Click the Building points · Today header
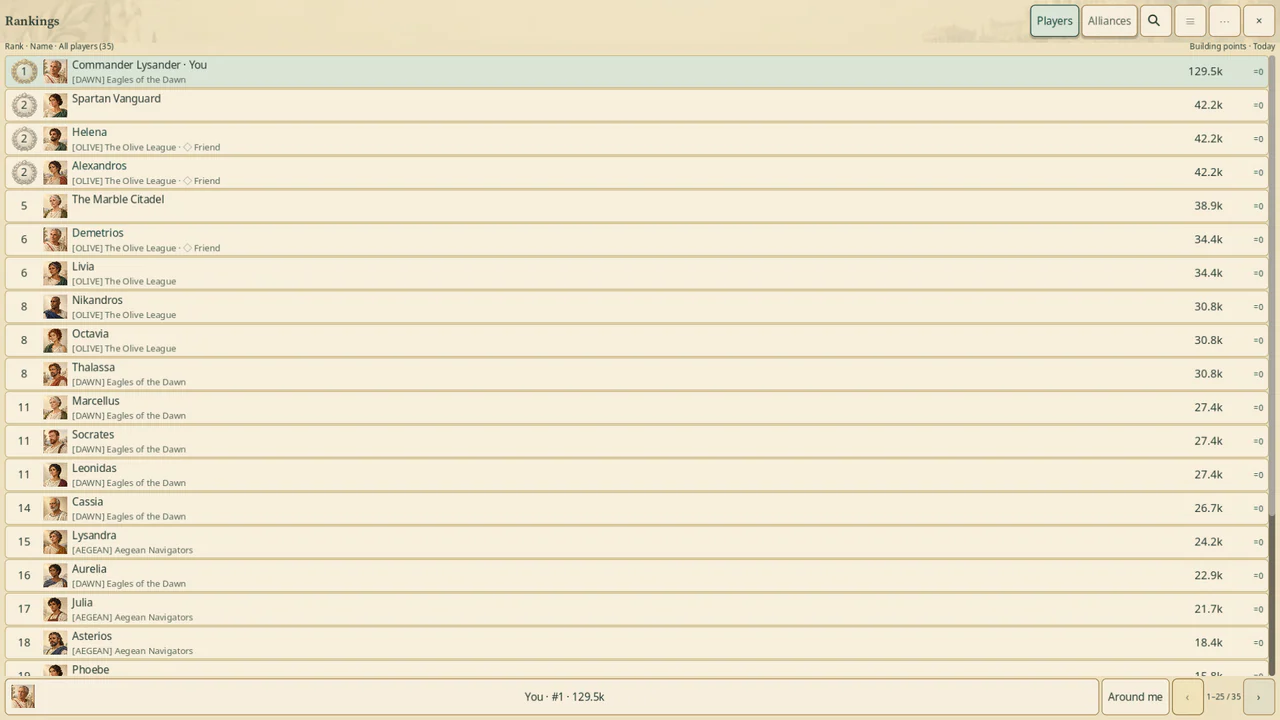The image size is (1280, 720). tap(1232, 47)
